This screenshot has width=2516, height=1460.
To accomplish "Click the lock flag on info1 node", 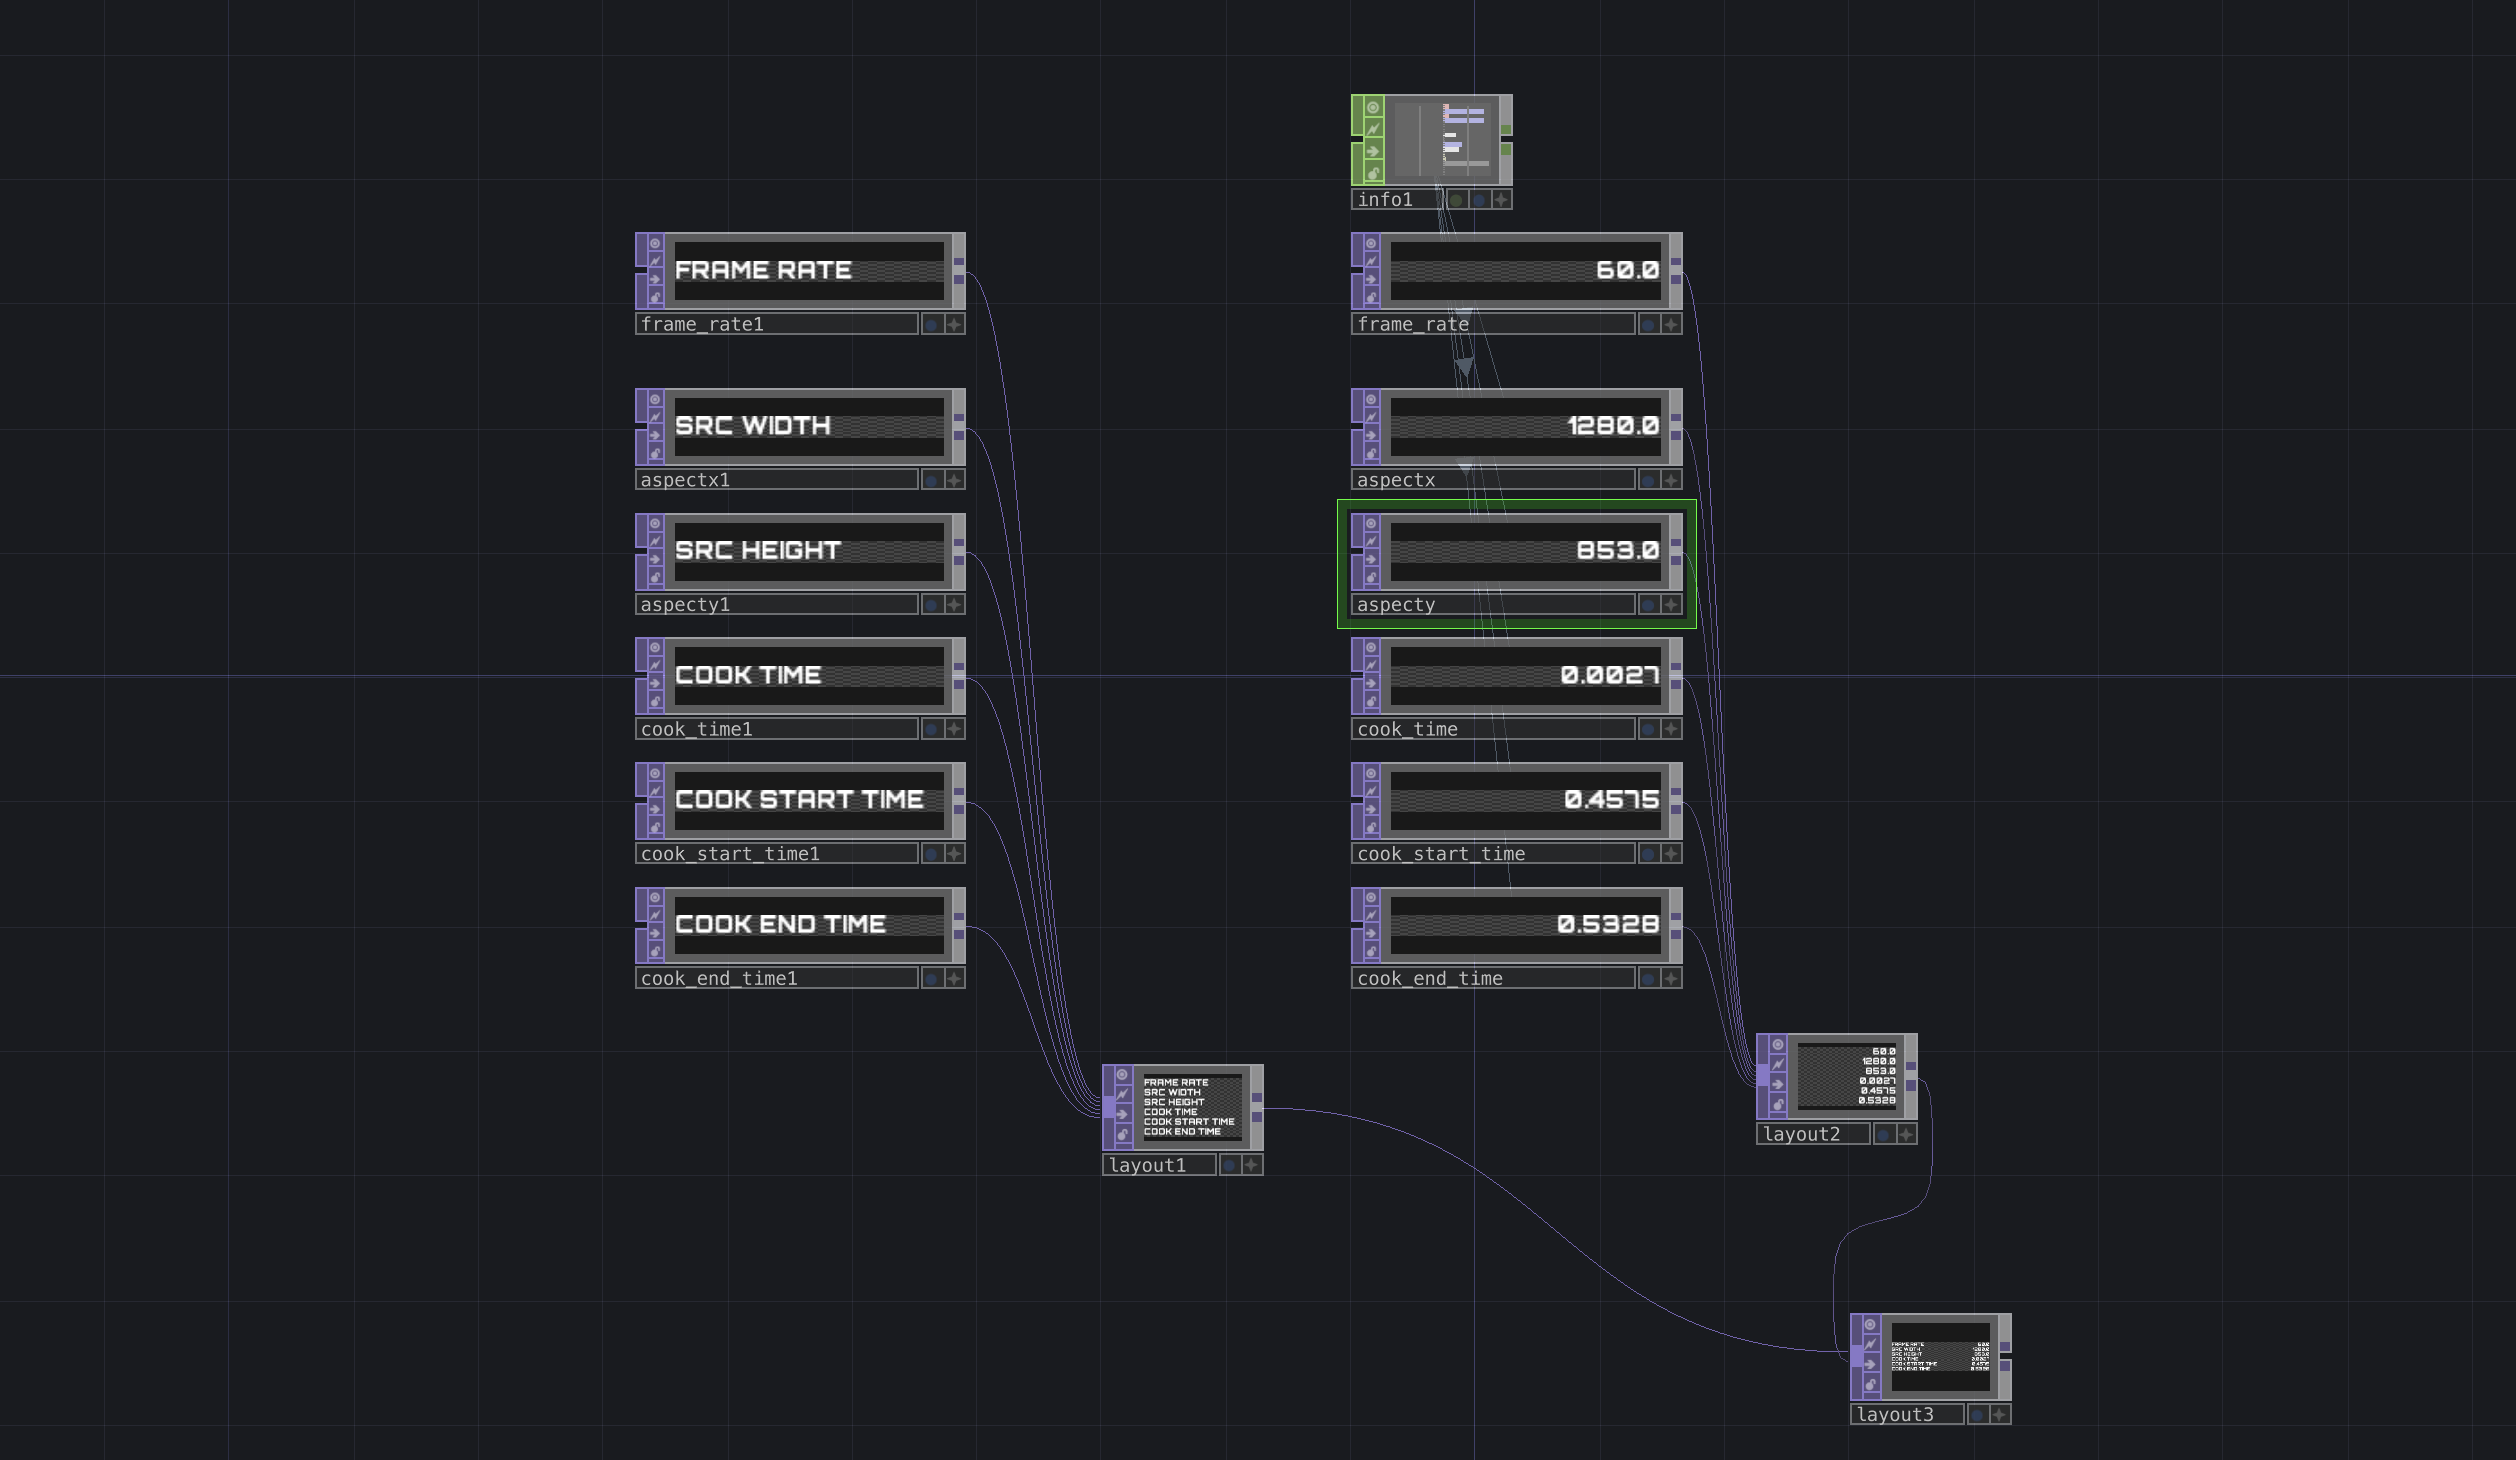I will coord(1373,173).
